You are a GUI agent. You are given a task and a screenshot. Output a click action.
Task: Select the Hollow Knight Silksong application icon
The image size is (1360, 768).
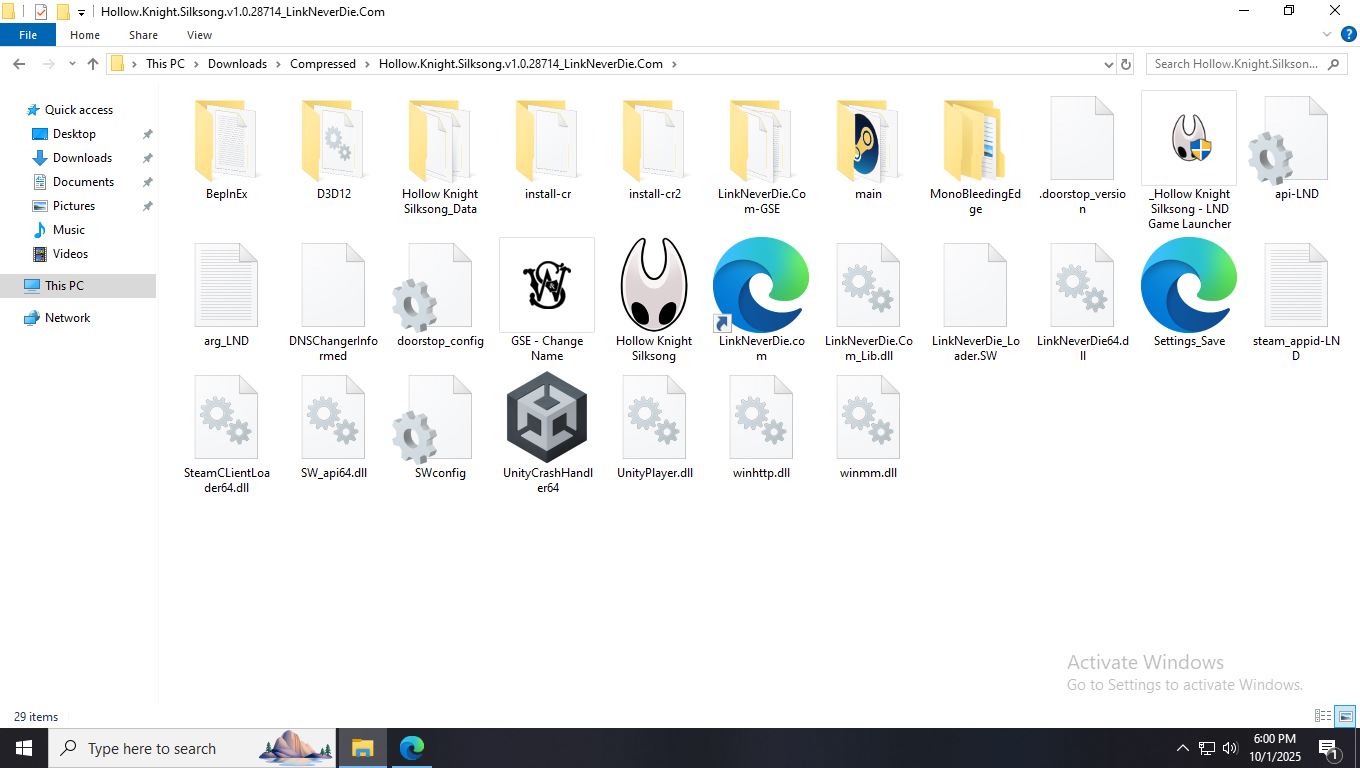pyautogui.click(x=654, y=286)
